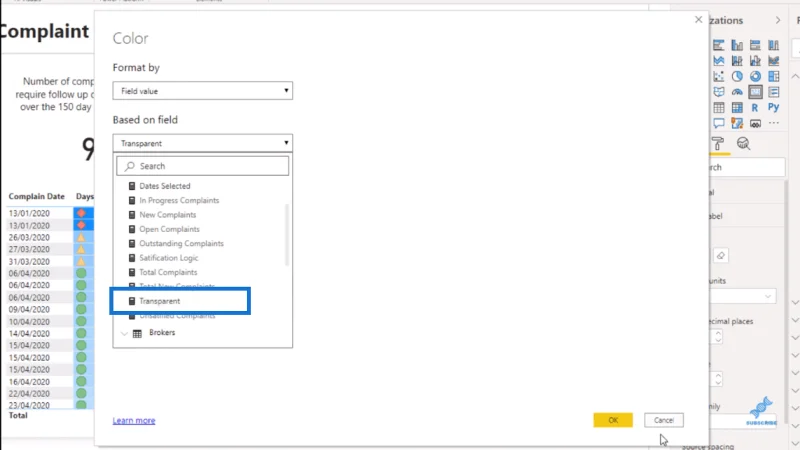Select the Q&A speech bubble visual

coord(719,123)
